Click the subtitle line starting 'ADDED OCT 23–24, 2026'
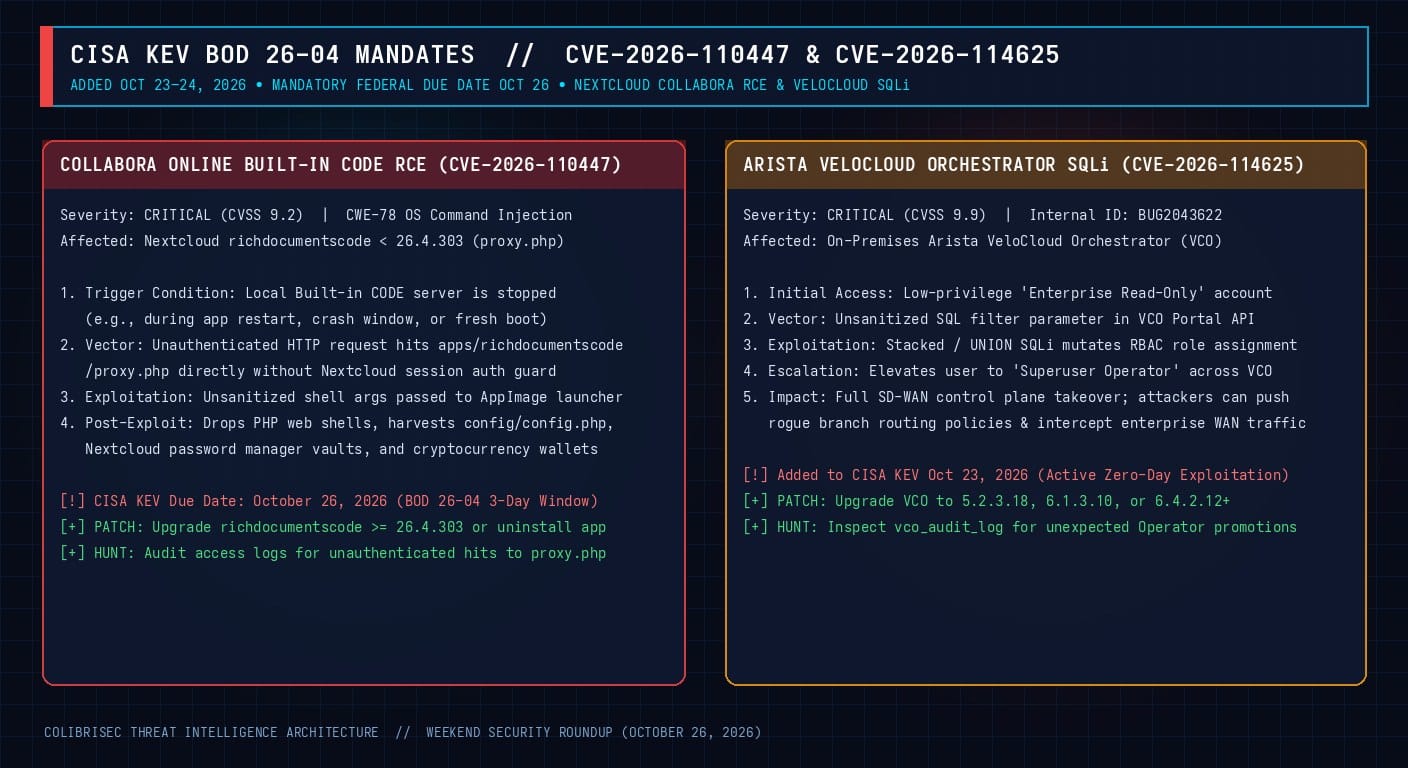The width and height of the screenshot is (1408, 768). point(490,85)
